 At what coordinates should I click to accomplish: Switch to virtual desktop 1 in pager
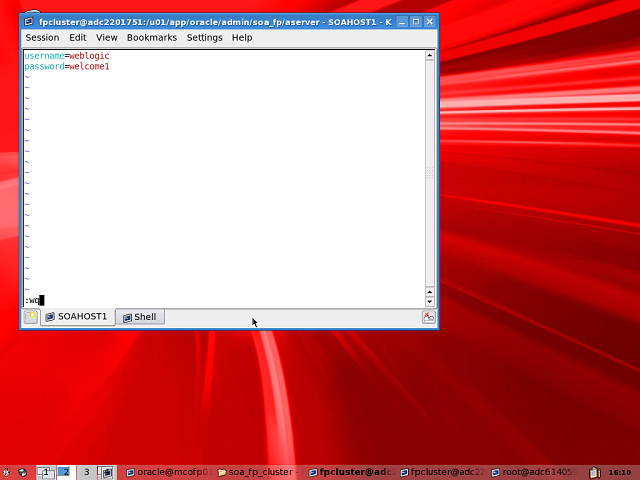click(x=46, y=472)
